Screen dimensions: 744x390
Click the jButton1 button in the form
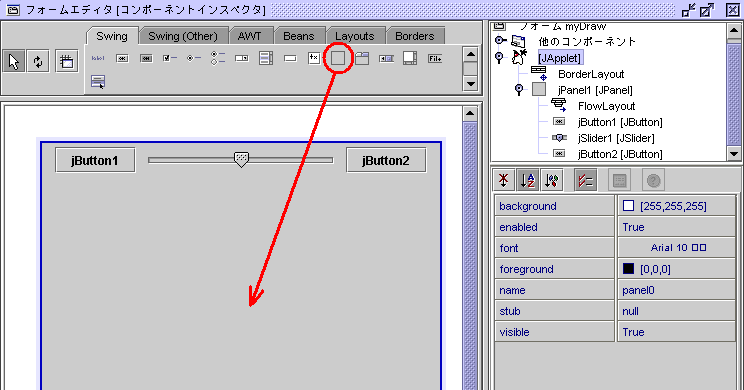pos(95,160)
